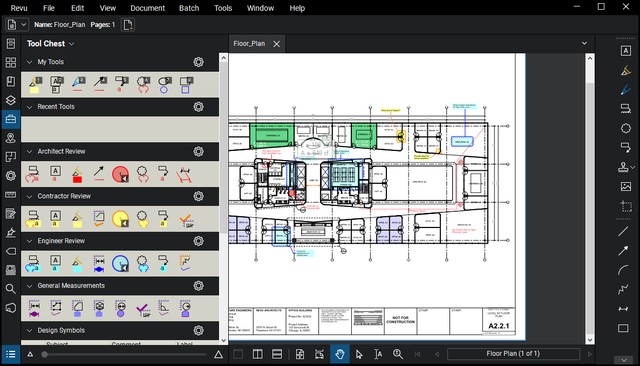Select the Arrow tool in right toolbar
Screen dimensions: 640x366
[x=623, y=251]
